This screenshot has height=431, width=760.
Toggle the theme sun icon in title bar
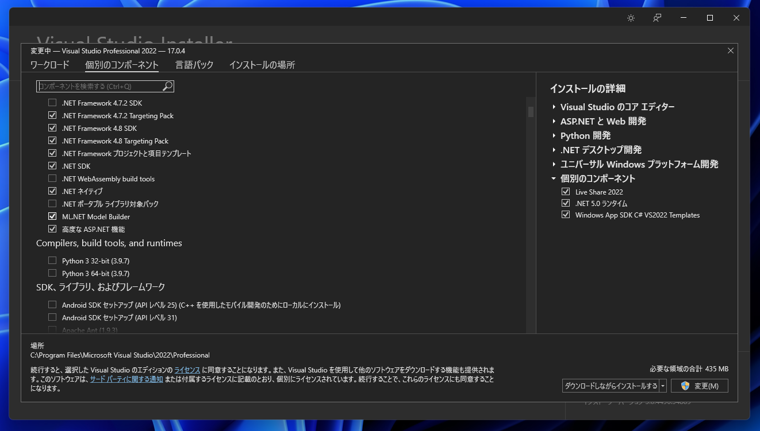[631, 18]
